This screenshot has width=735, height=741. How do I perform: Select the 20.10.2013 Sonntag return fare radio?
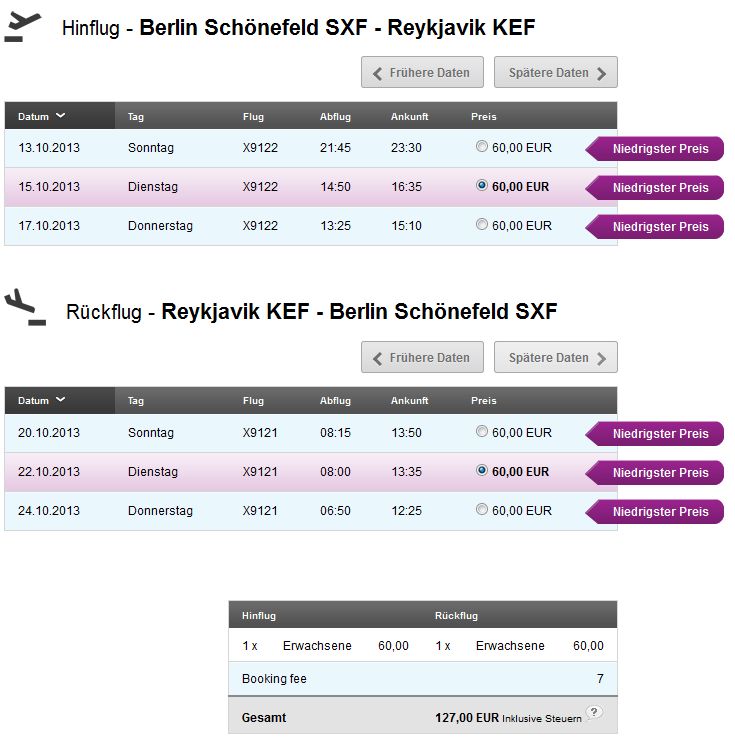pos(482,431)
